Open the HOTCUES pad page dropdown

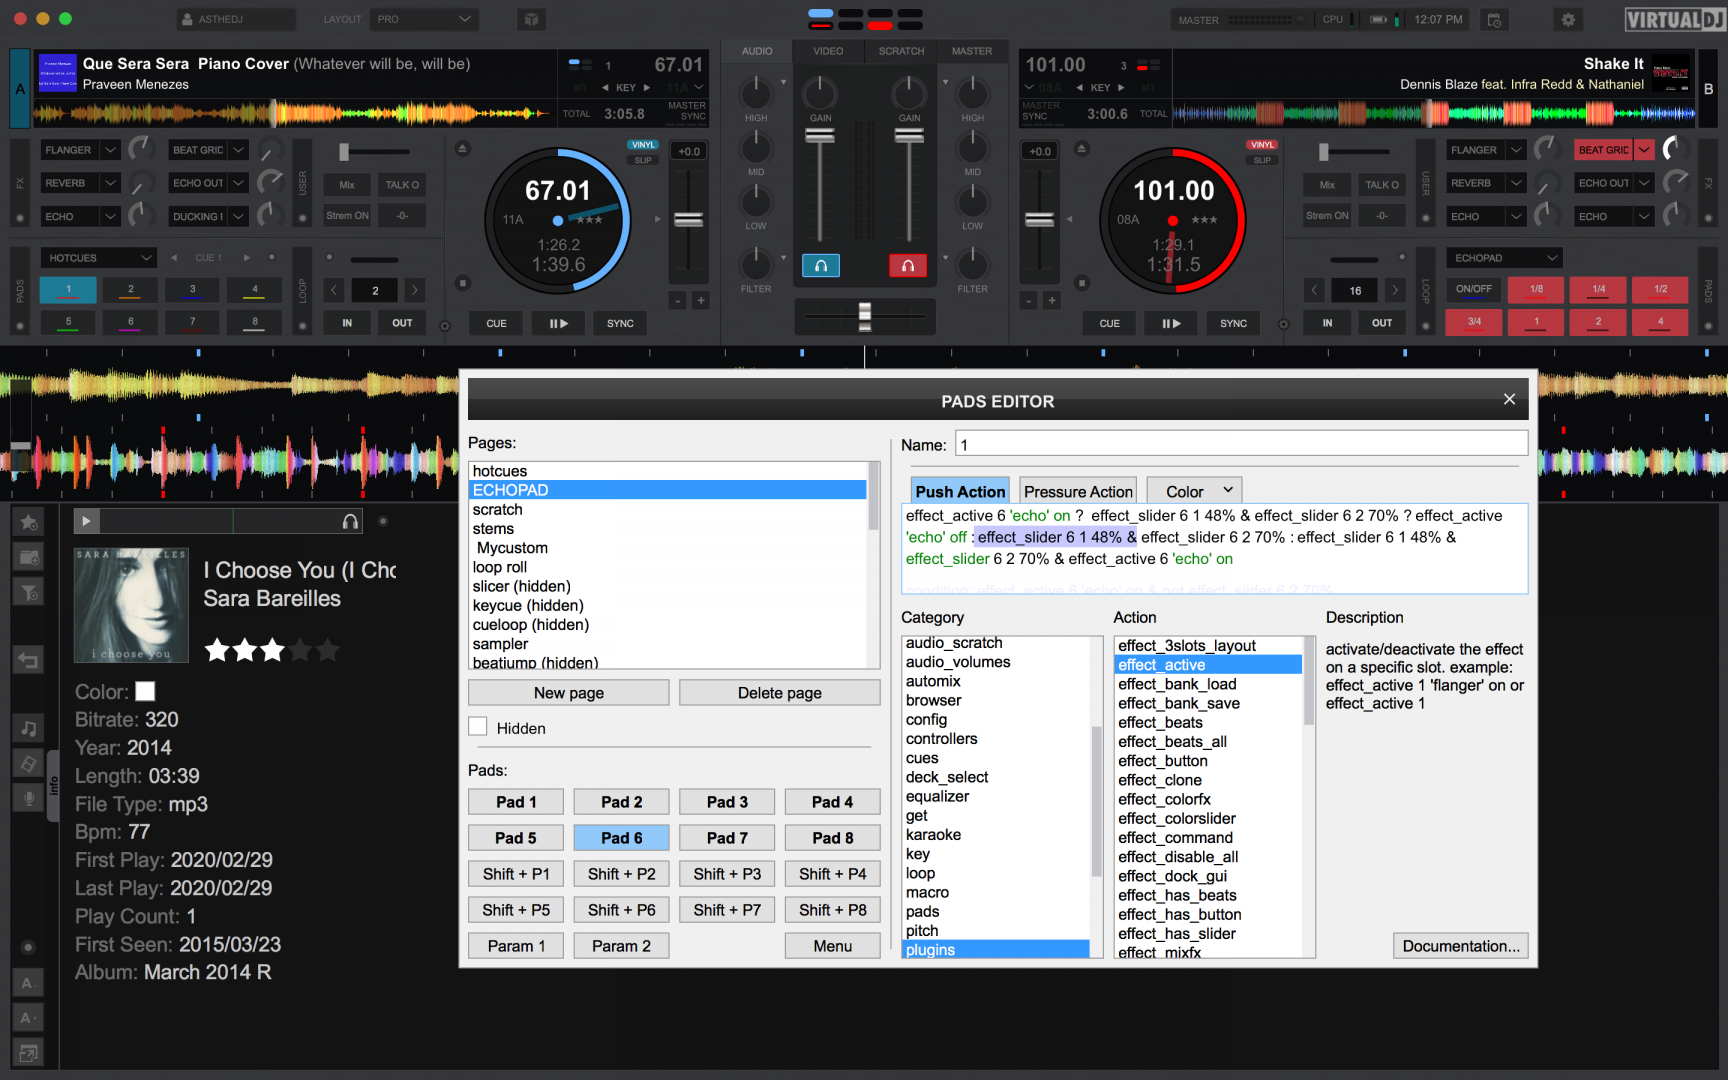(x=98, y=258)
